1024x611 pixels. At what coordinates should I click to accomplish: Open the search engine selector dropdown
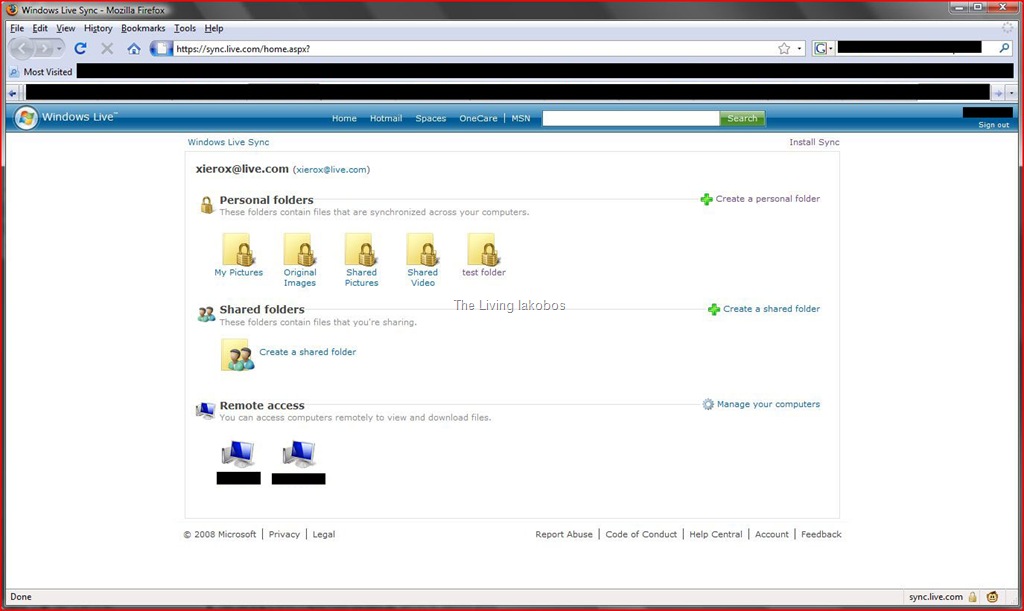823,48
